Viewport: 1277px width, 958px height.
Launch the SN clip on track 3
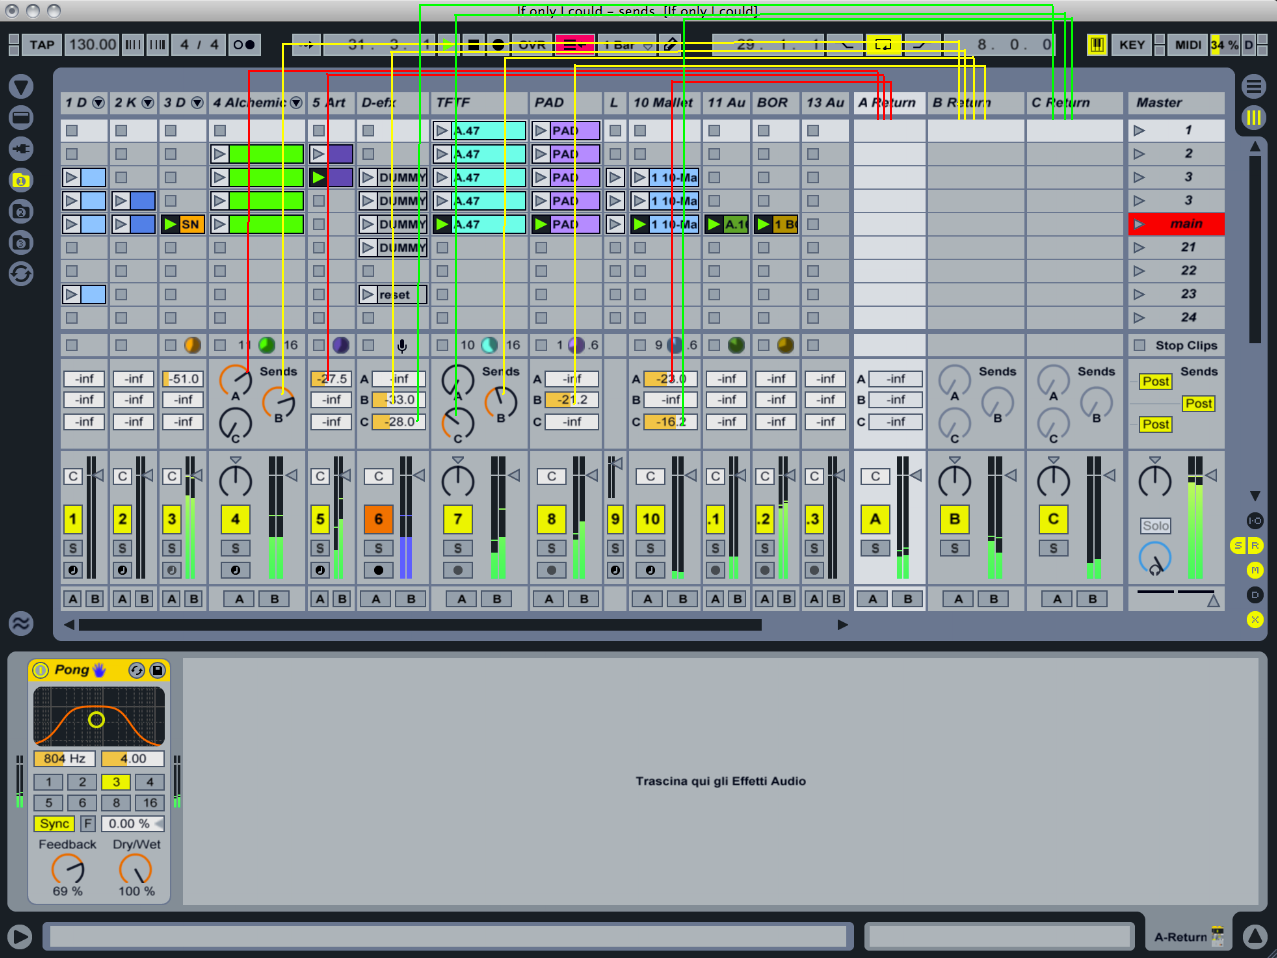point(171,224)
